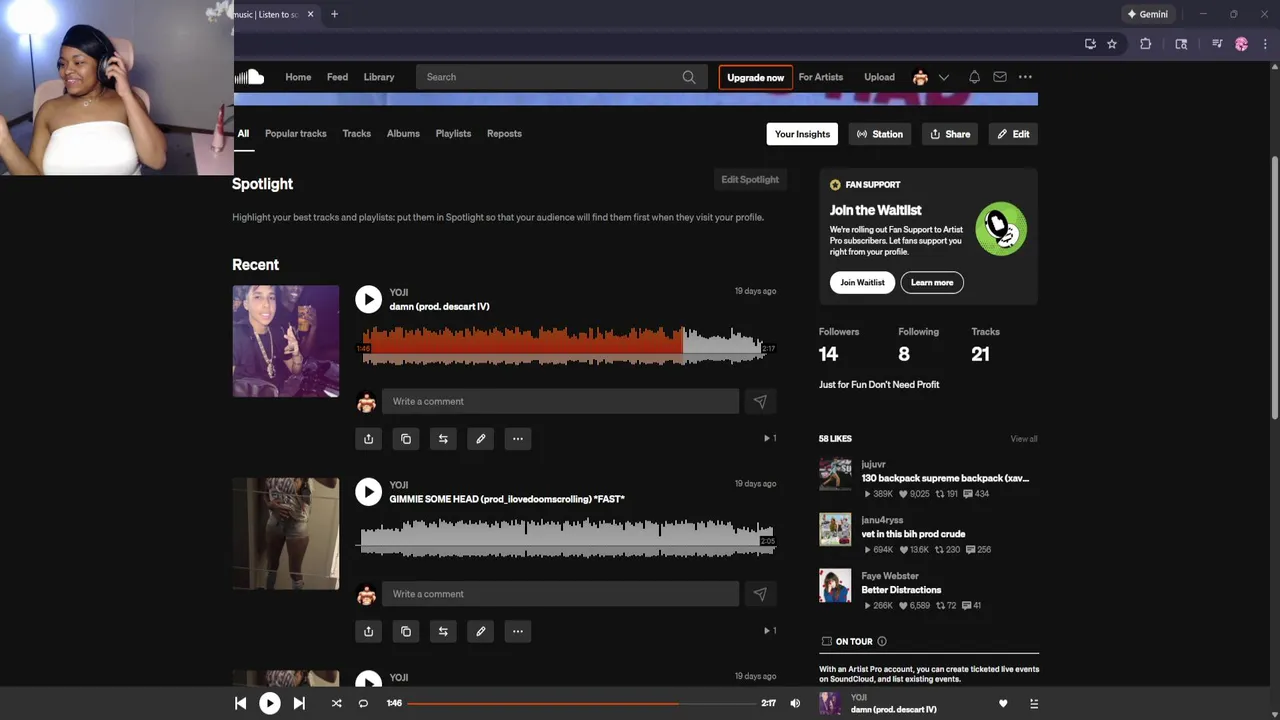Open more options for GIMMIE SOME HEAD
The width and height of the screenshot is (1280, 720).
point(518,631)
